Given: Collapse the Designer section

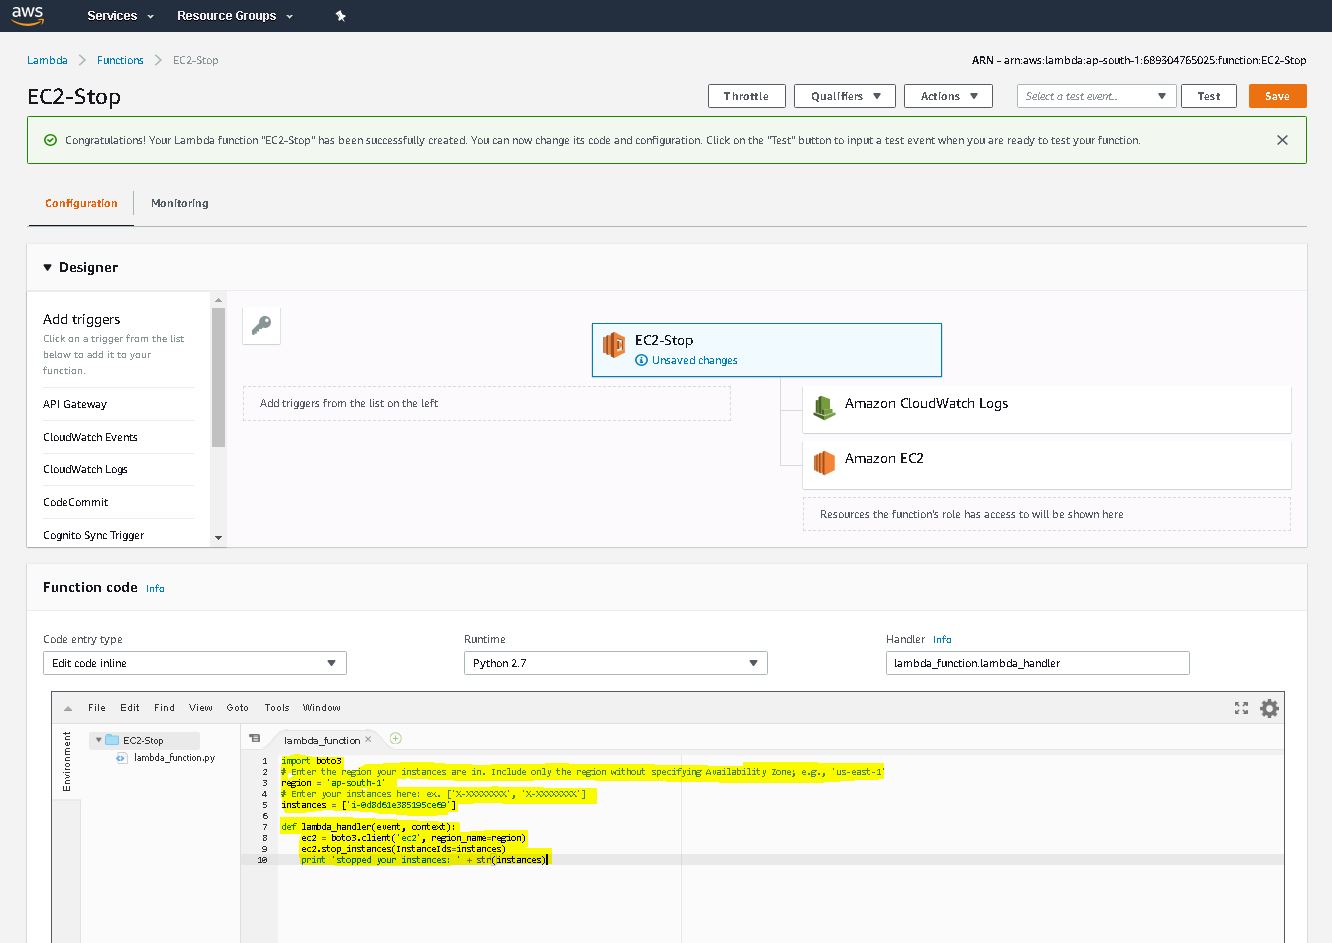Looking at the screenshot, I should tap(47, 268).
